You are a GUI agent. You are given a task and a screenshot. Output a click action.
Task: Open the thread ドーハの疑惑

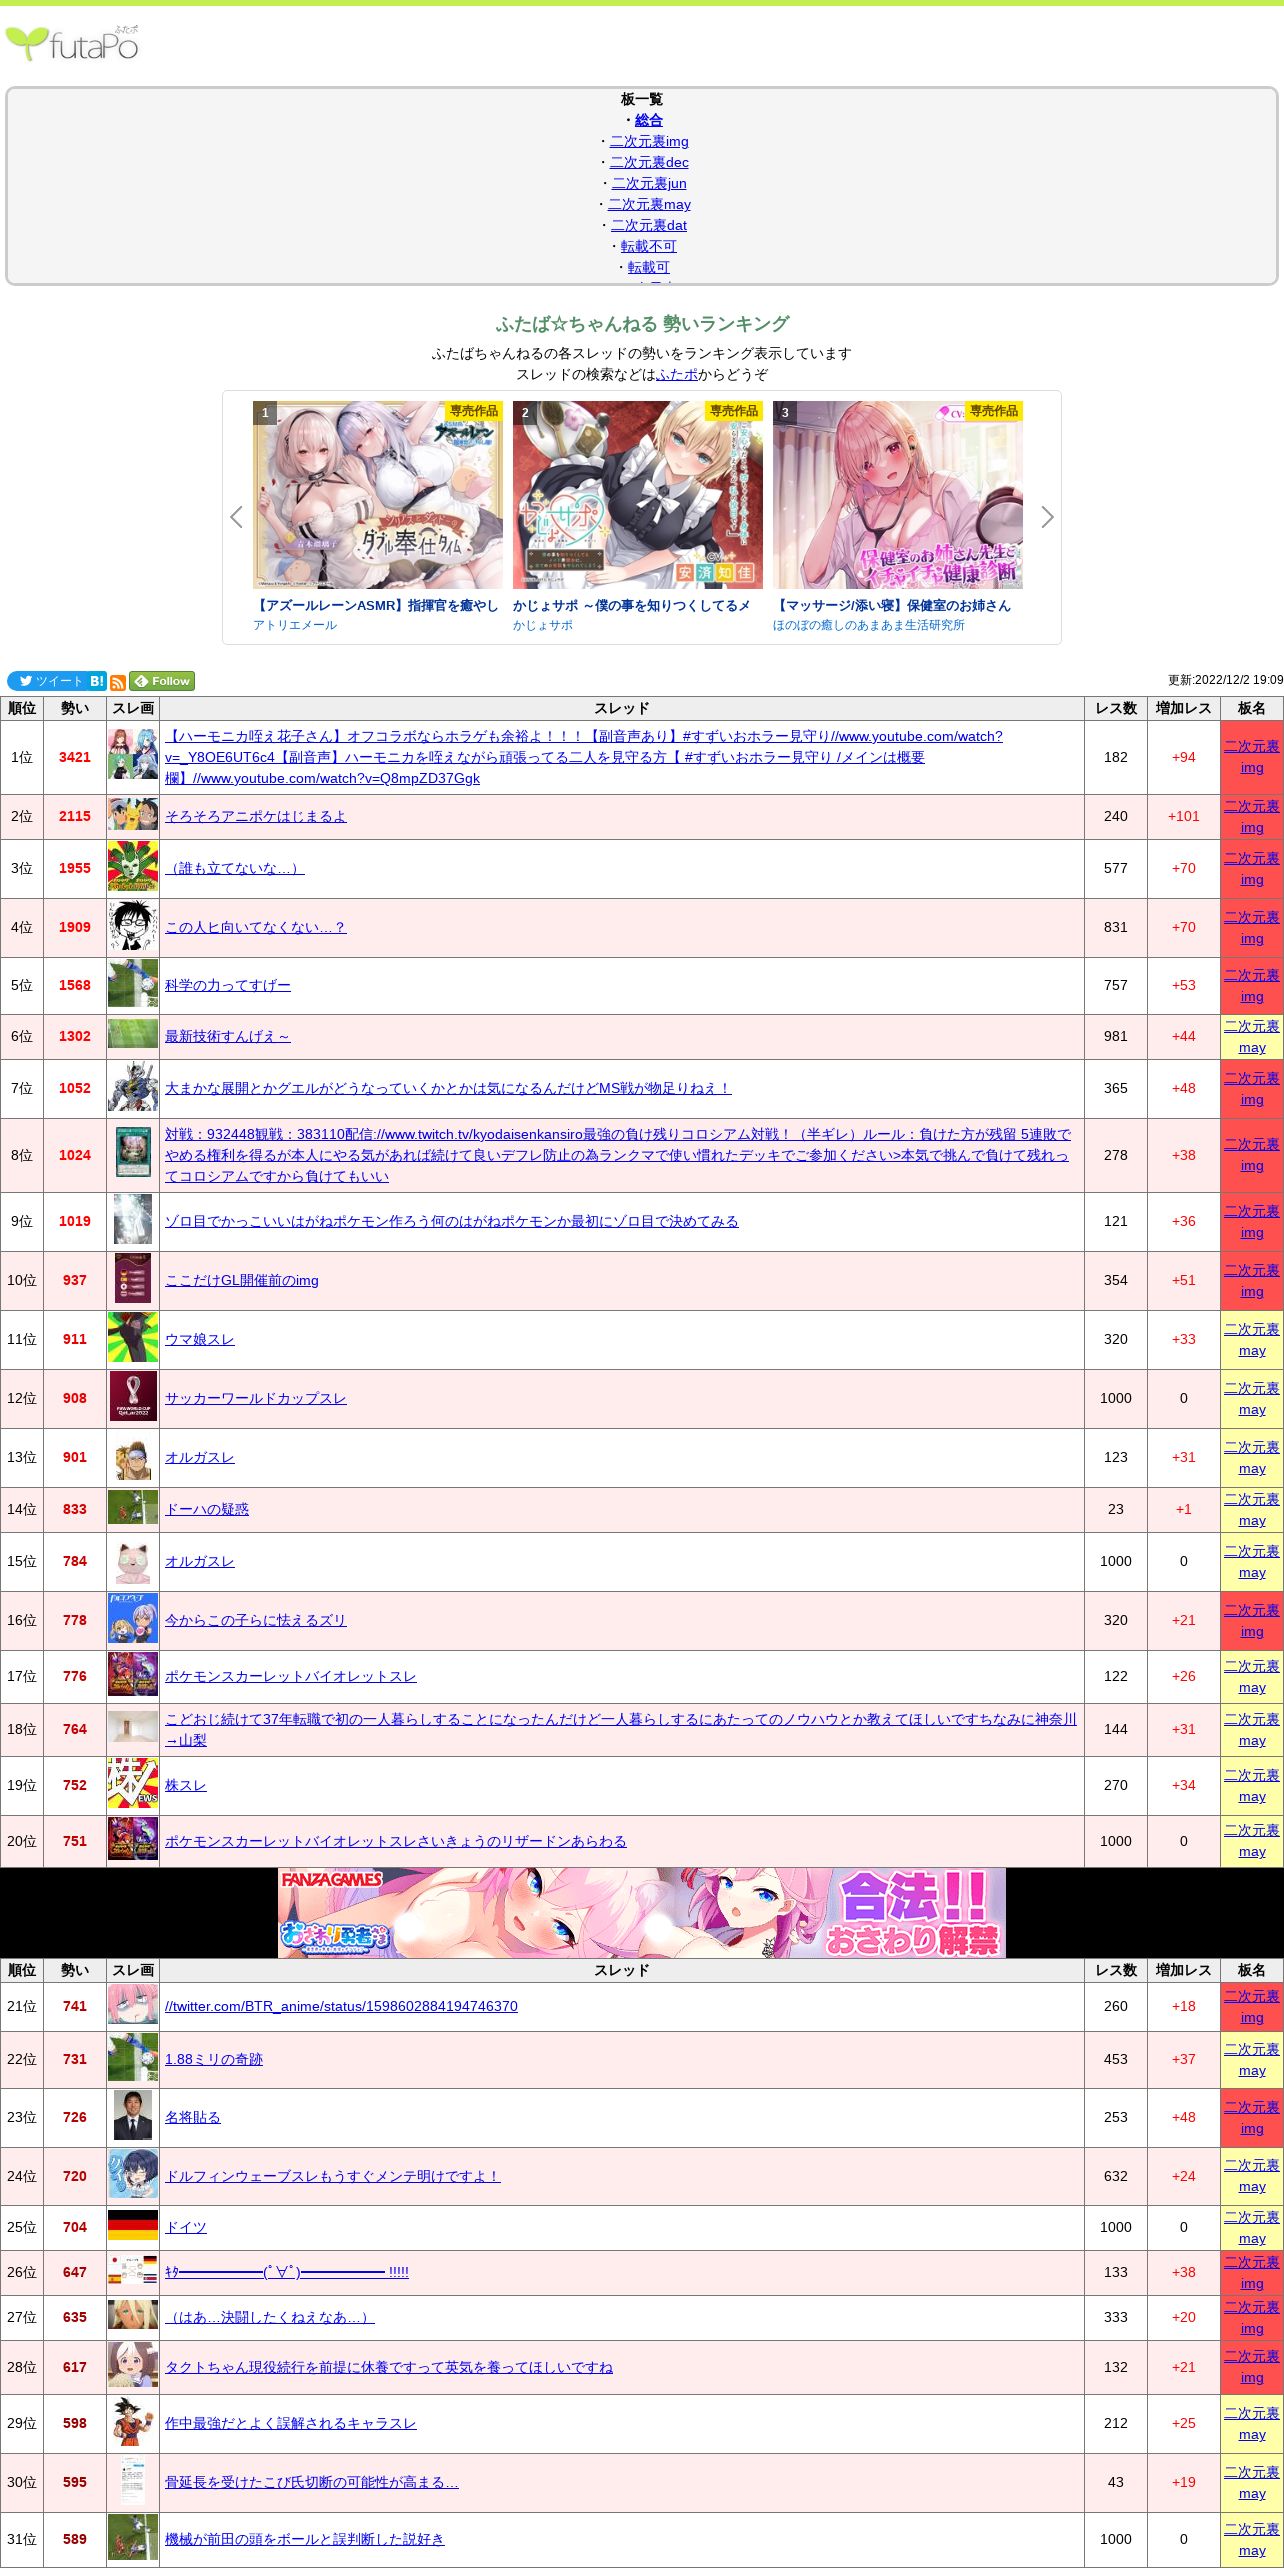[207, 1509]
